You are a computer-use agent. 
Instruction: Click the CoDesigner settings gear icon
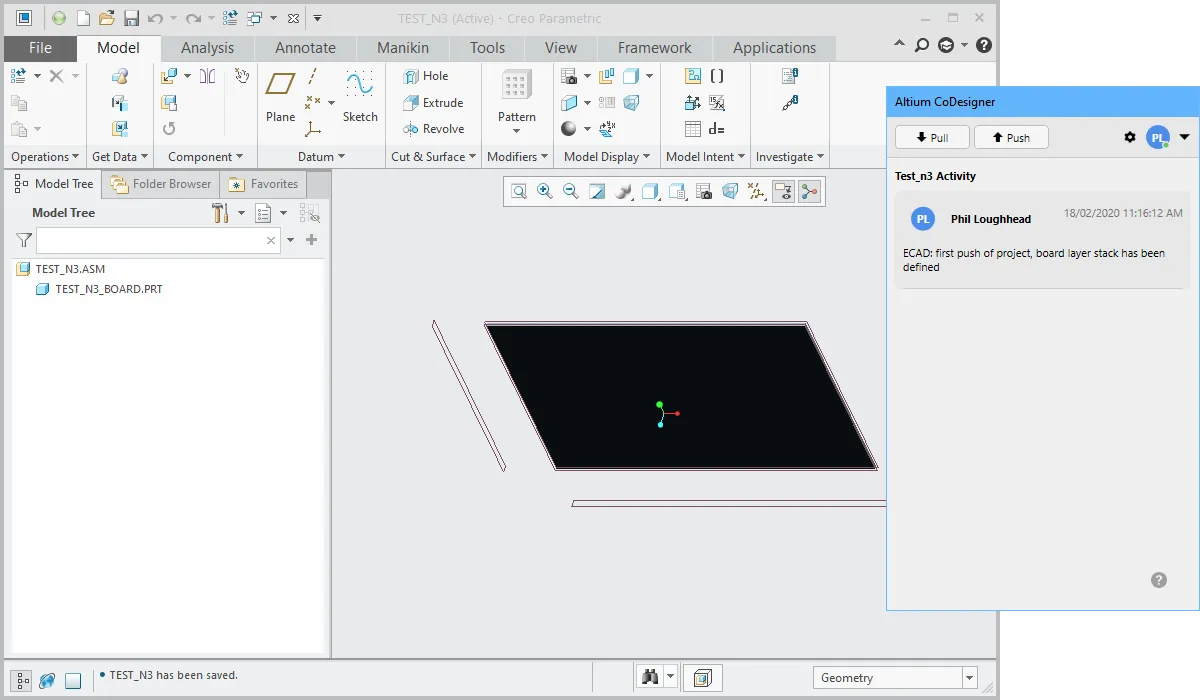(x=1130, y=138)
